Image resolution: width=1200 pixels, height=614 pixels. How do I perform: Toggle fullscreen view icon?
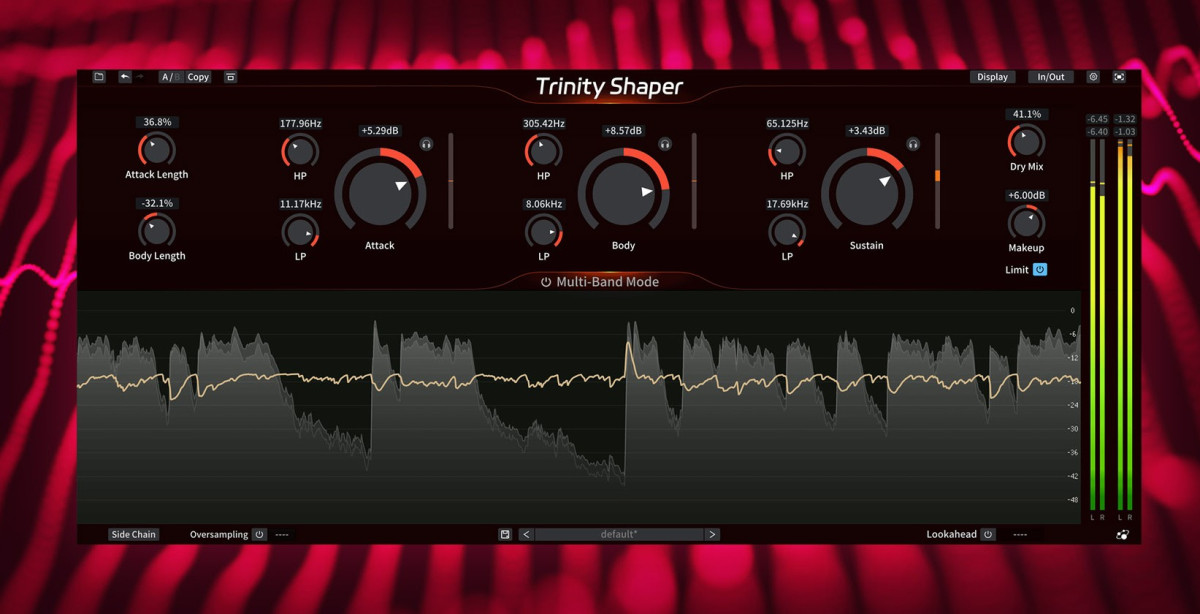click(1119, 77)
